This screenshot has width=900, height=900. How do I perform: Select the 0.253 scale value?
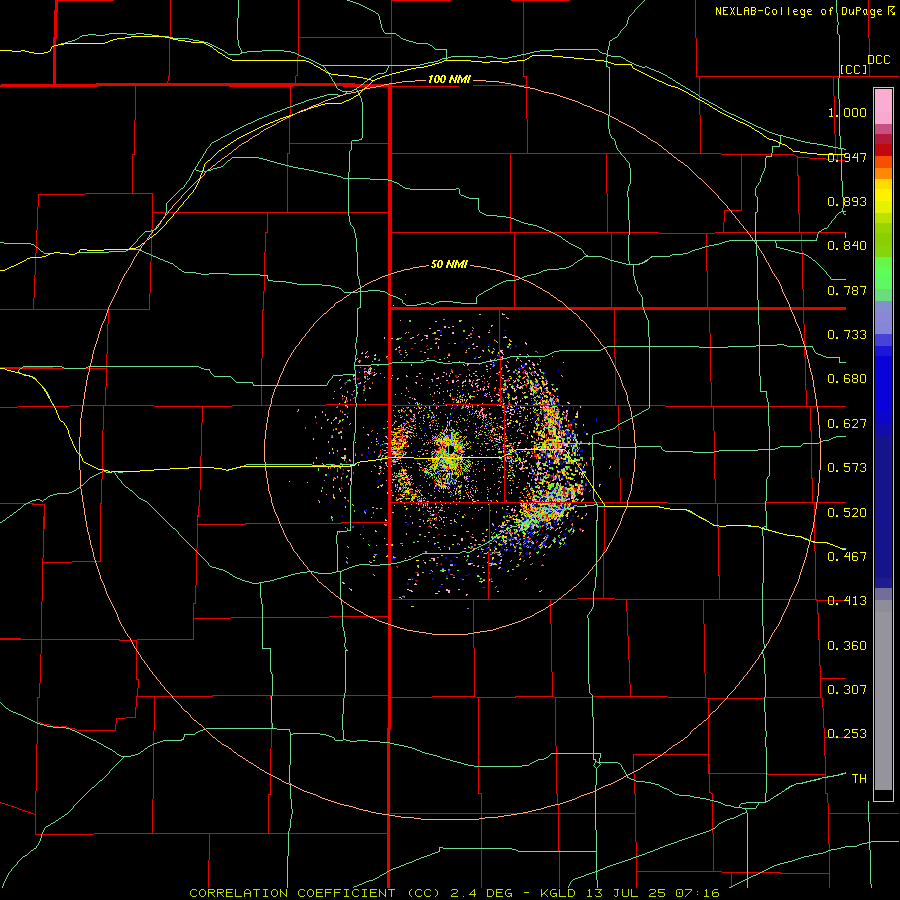(x=847, y=734)
